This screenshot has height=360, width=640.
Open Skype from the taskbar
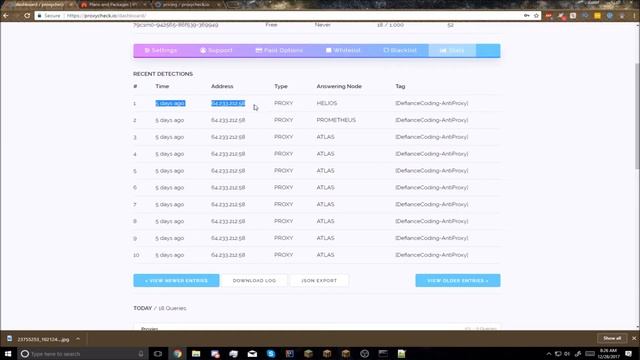pyautogui.click(x=271, y=354)
